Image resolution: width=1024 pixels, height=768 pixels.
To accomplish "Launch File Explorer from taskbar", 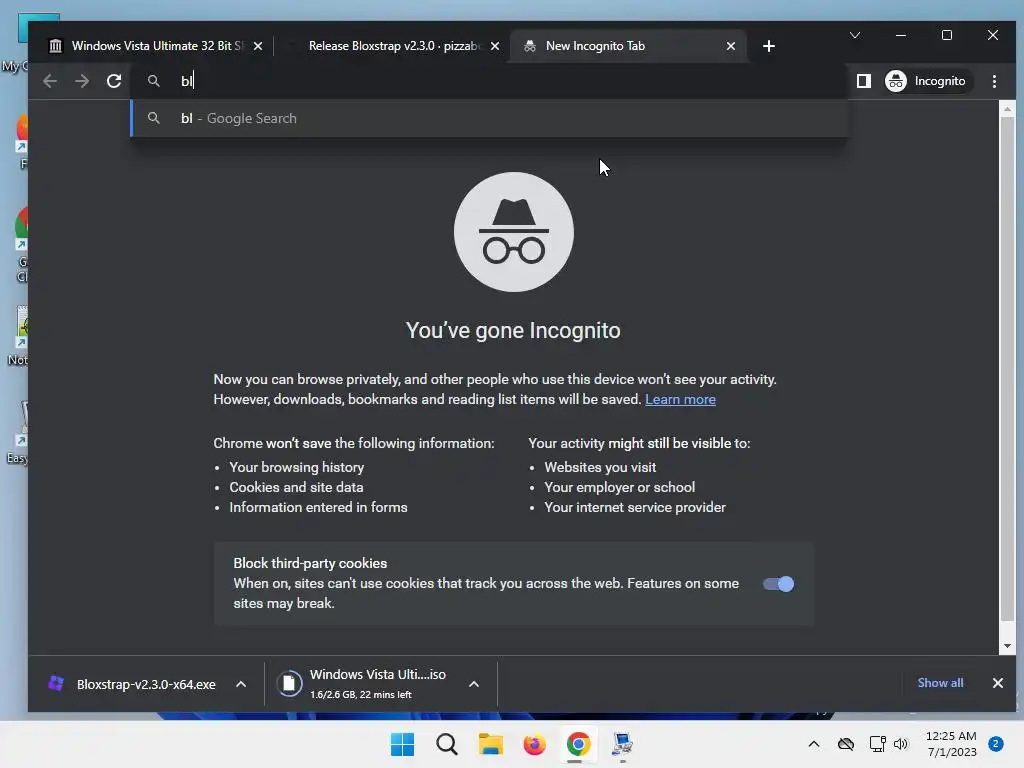I will pyautogui.click(x=490, y=744).
